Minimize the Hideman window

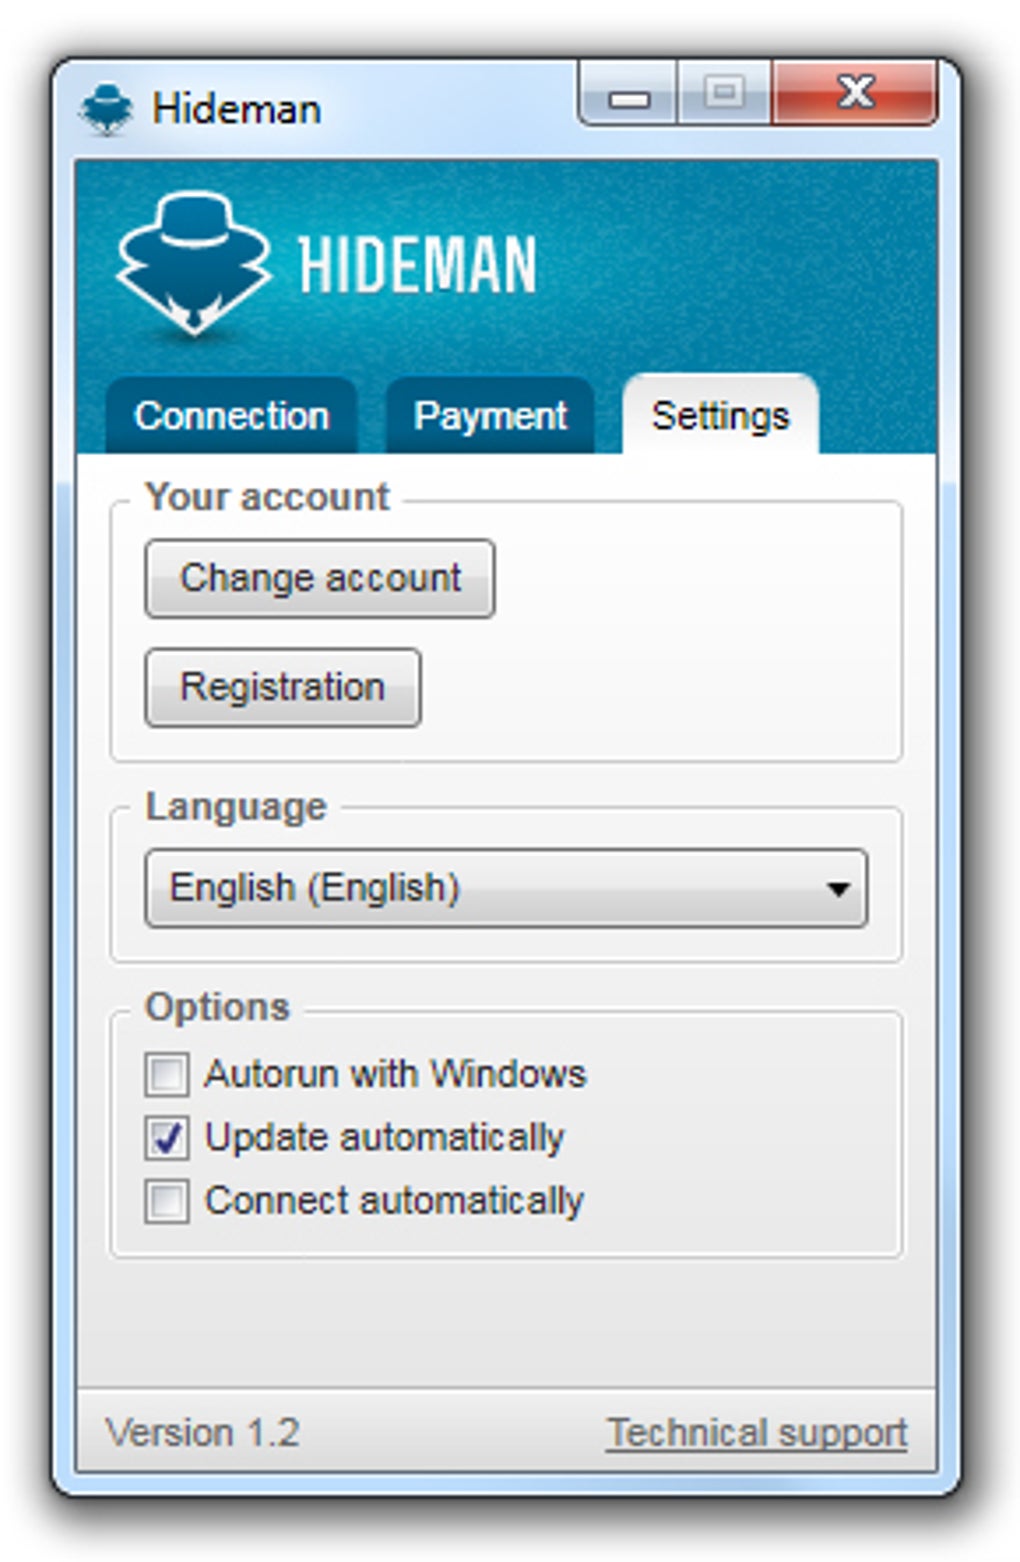tap(629, 94)
